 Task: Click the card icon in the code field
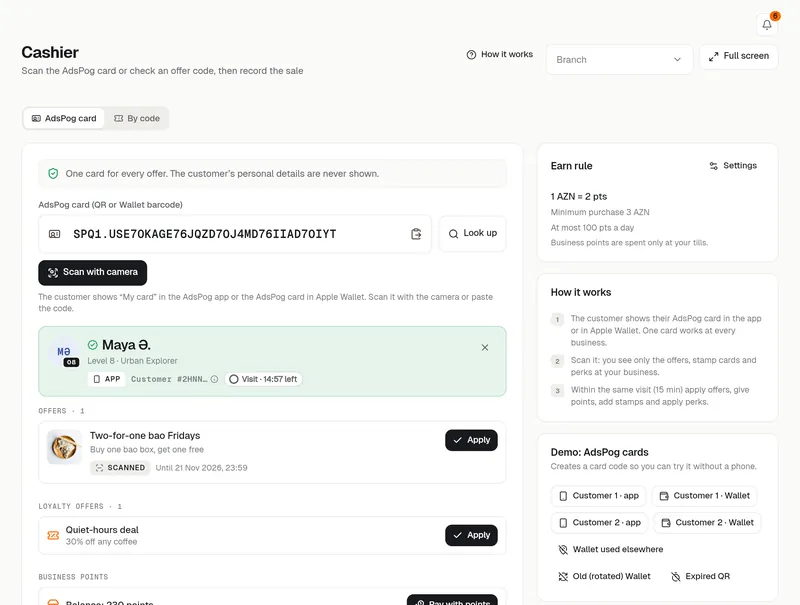54,234
